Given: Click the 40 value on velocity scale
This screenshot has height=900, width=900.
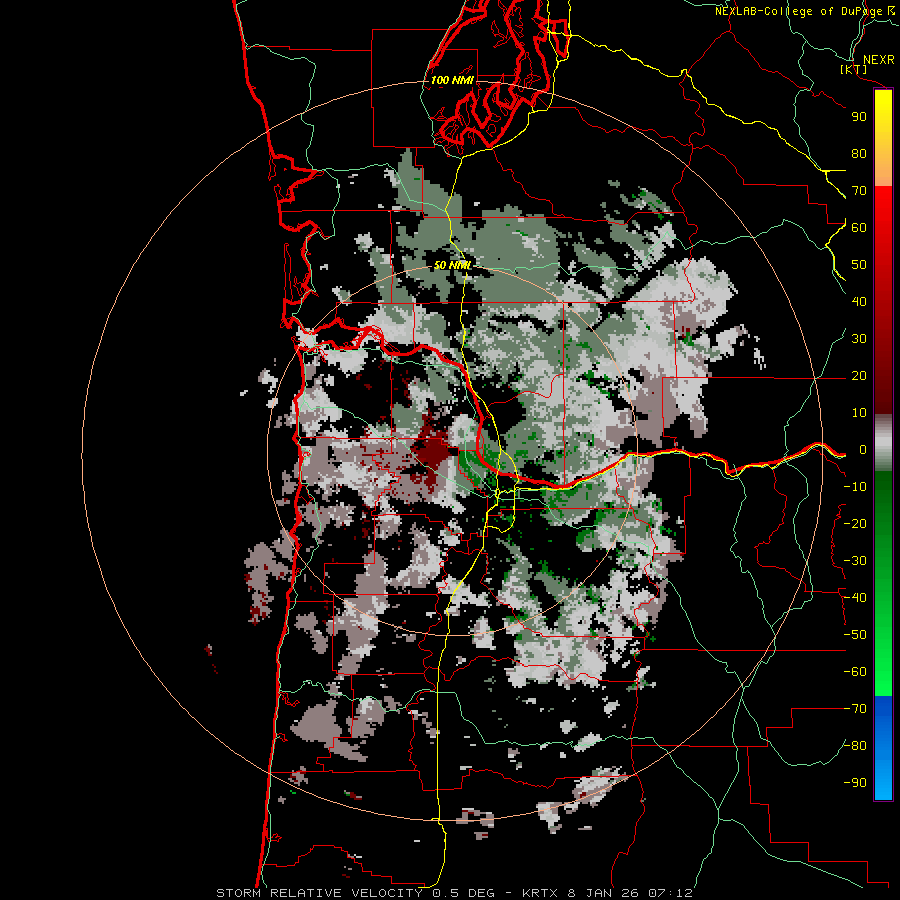Looking at the screenshot, I should pos(859,302).
